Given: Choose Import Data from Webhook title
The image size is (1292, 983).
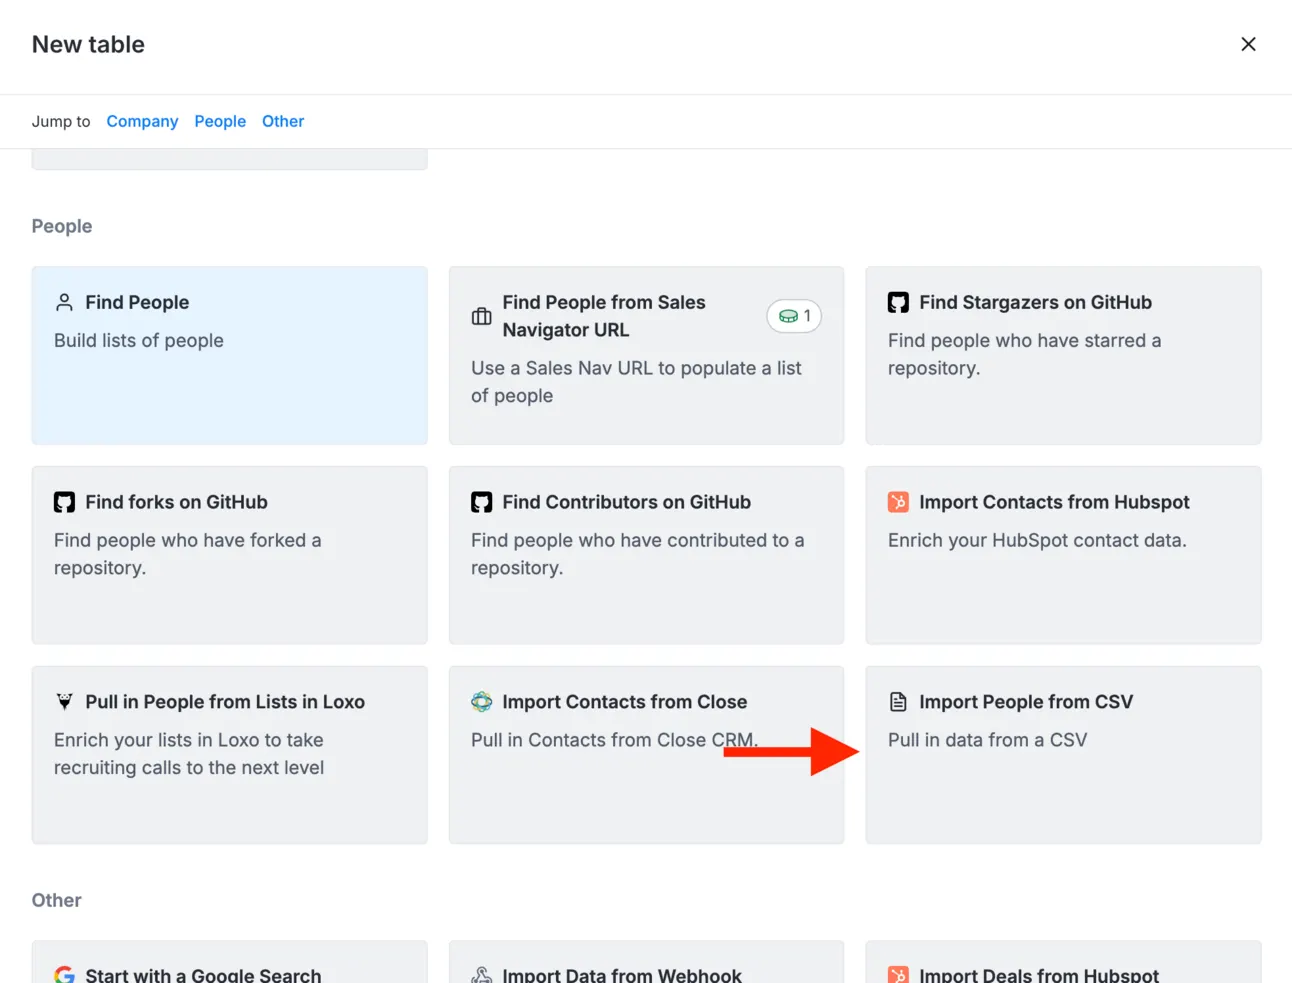Looking at the screenshot, I should point(622,975).
